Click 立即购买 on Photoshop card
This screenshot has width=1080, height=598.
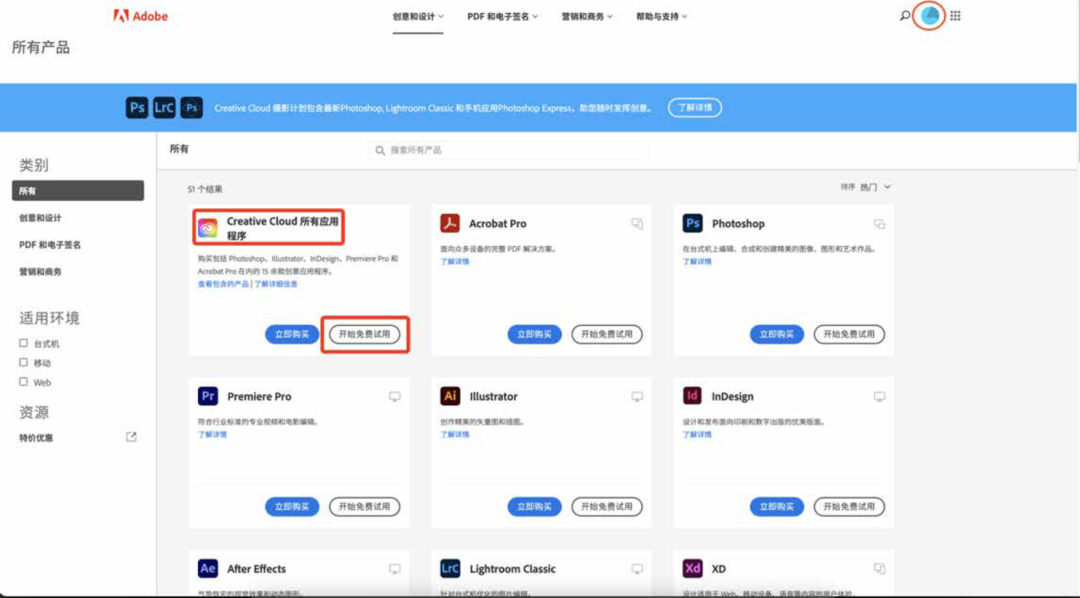tap(777, 334)
